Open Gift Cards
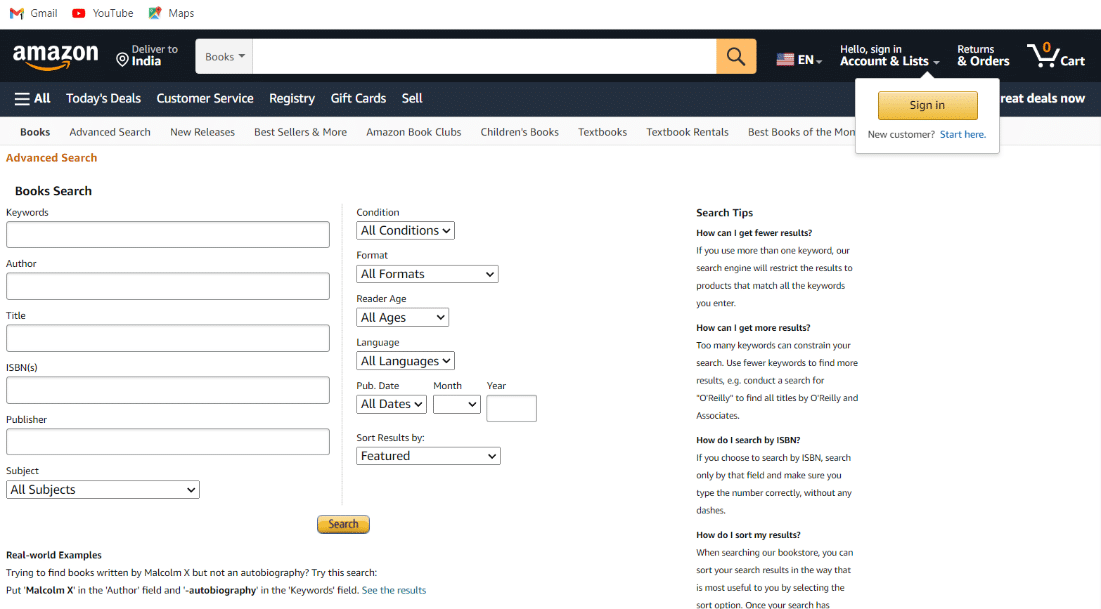Viewport: 1101px width, 609px height. [358, 98]
